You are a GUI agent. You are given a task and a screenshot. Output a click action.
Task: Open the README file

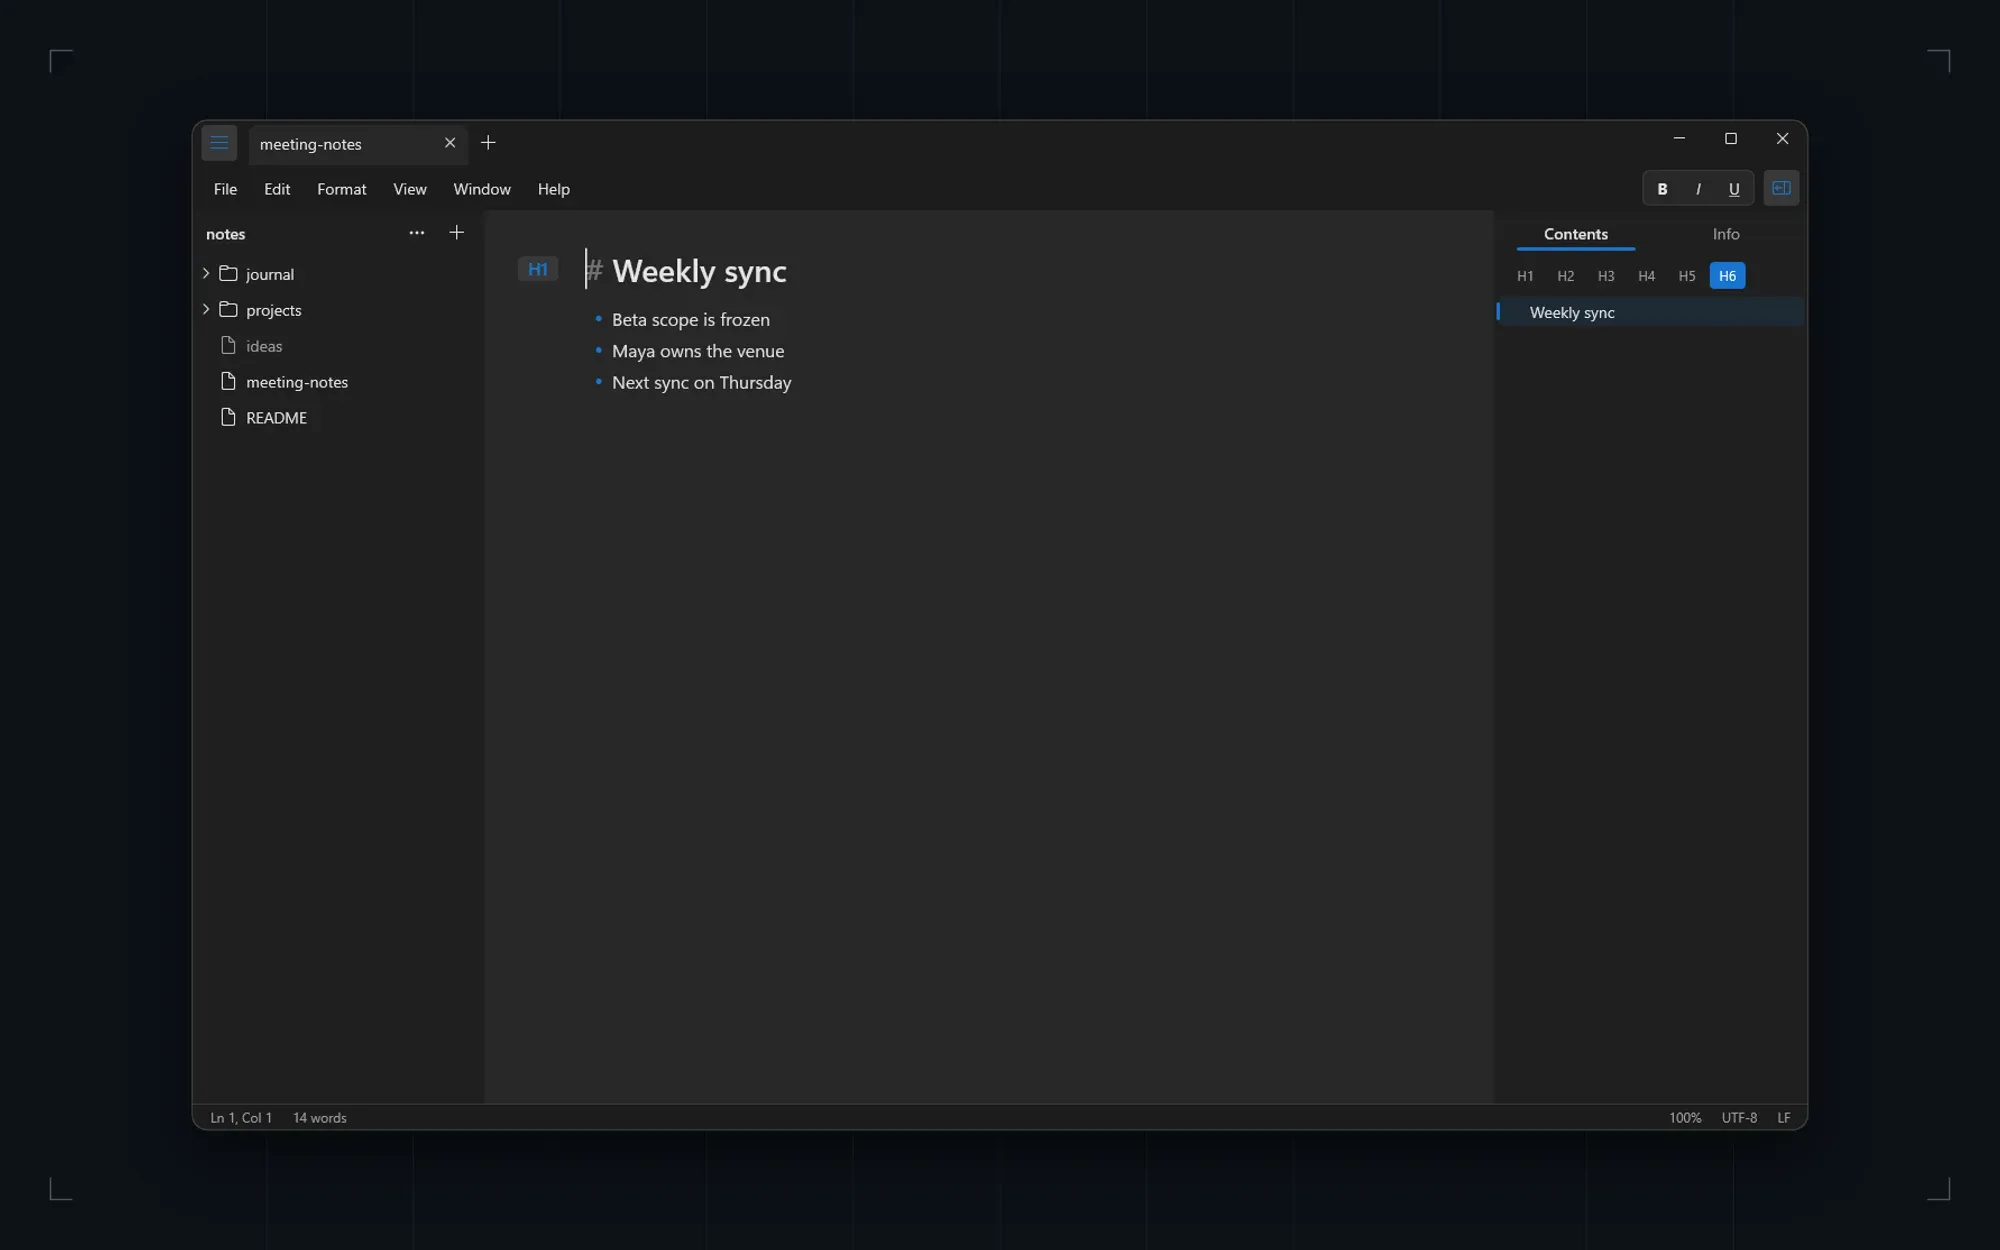click(x=337, y=418)
